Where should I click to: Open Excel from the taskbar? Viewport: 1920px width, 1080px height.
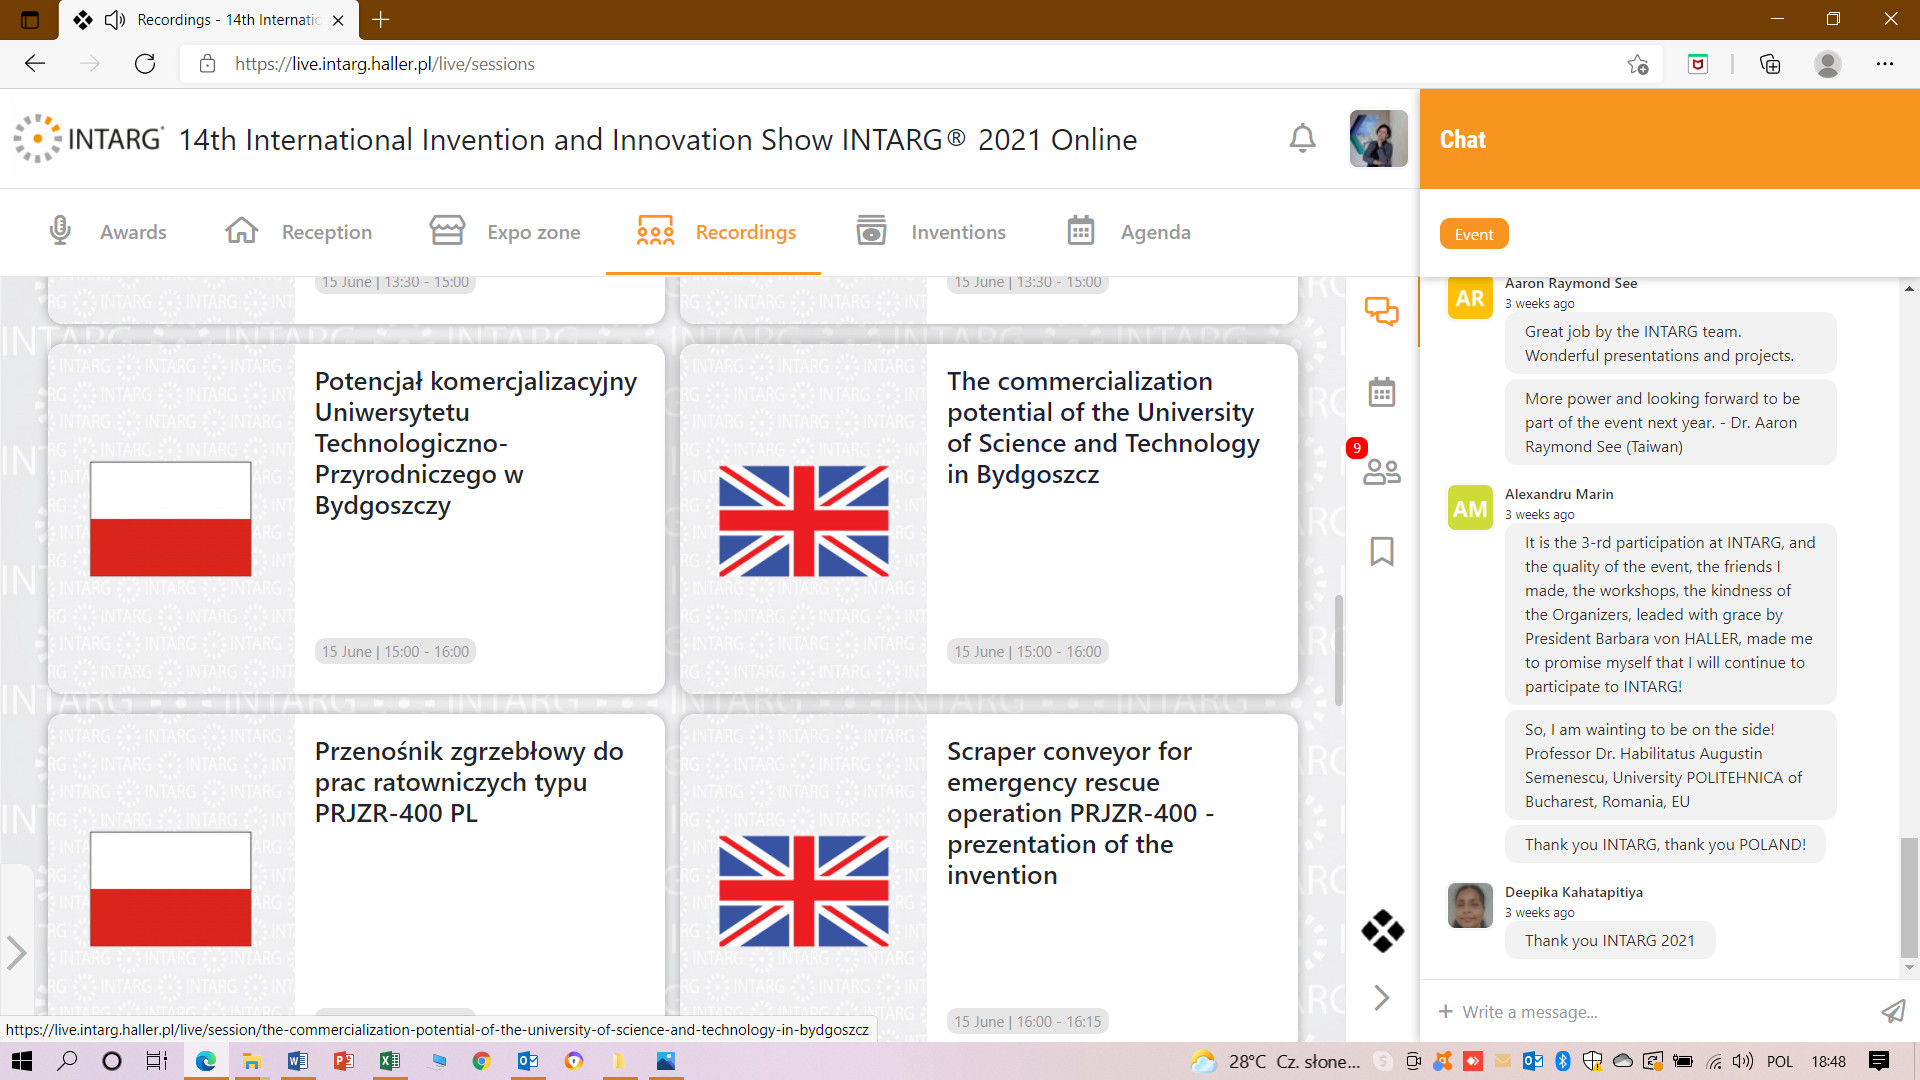point(389,1061)
